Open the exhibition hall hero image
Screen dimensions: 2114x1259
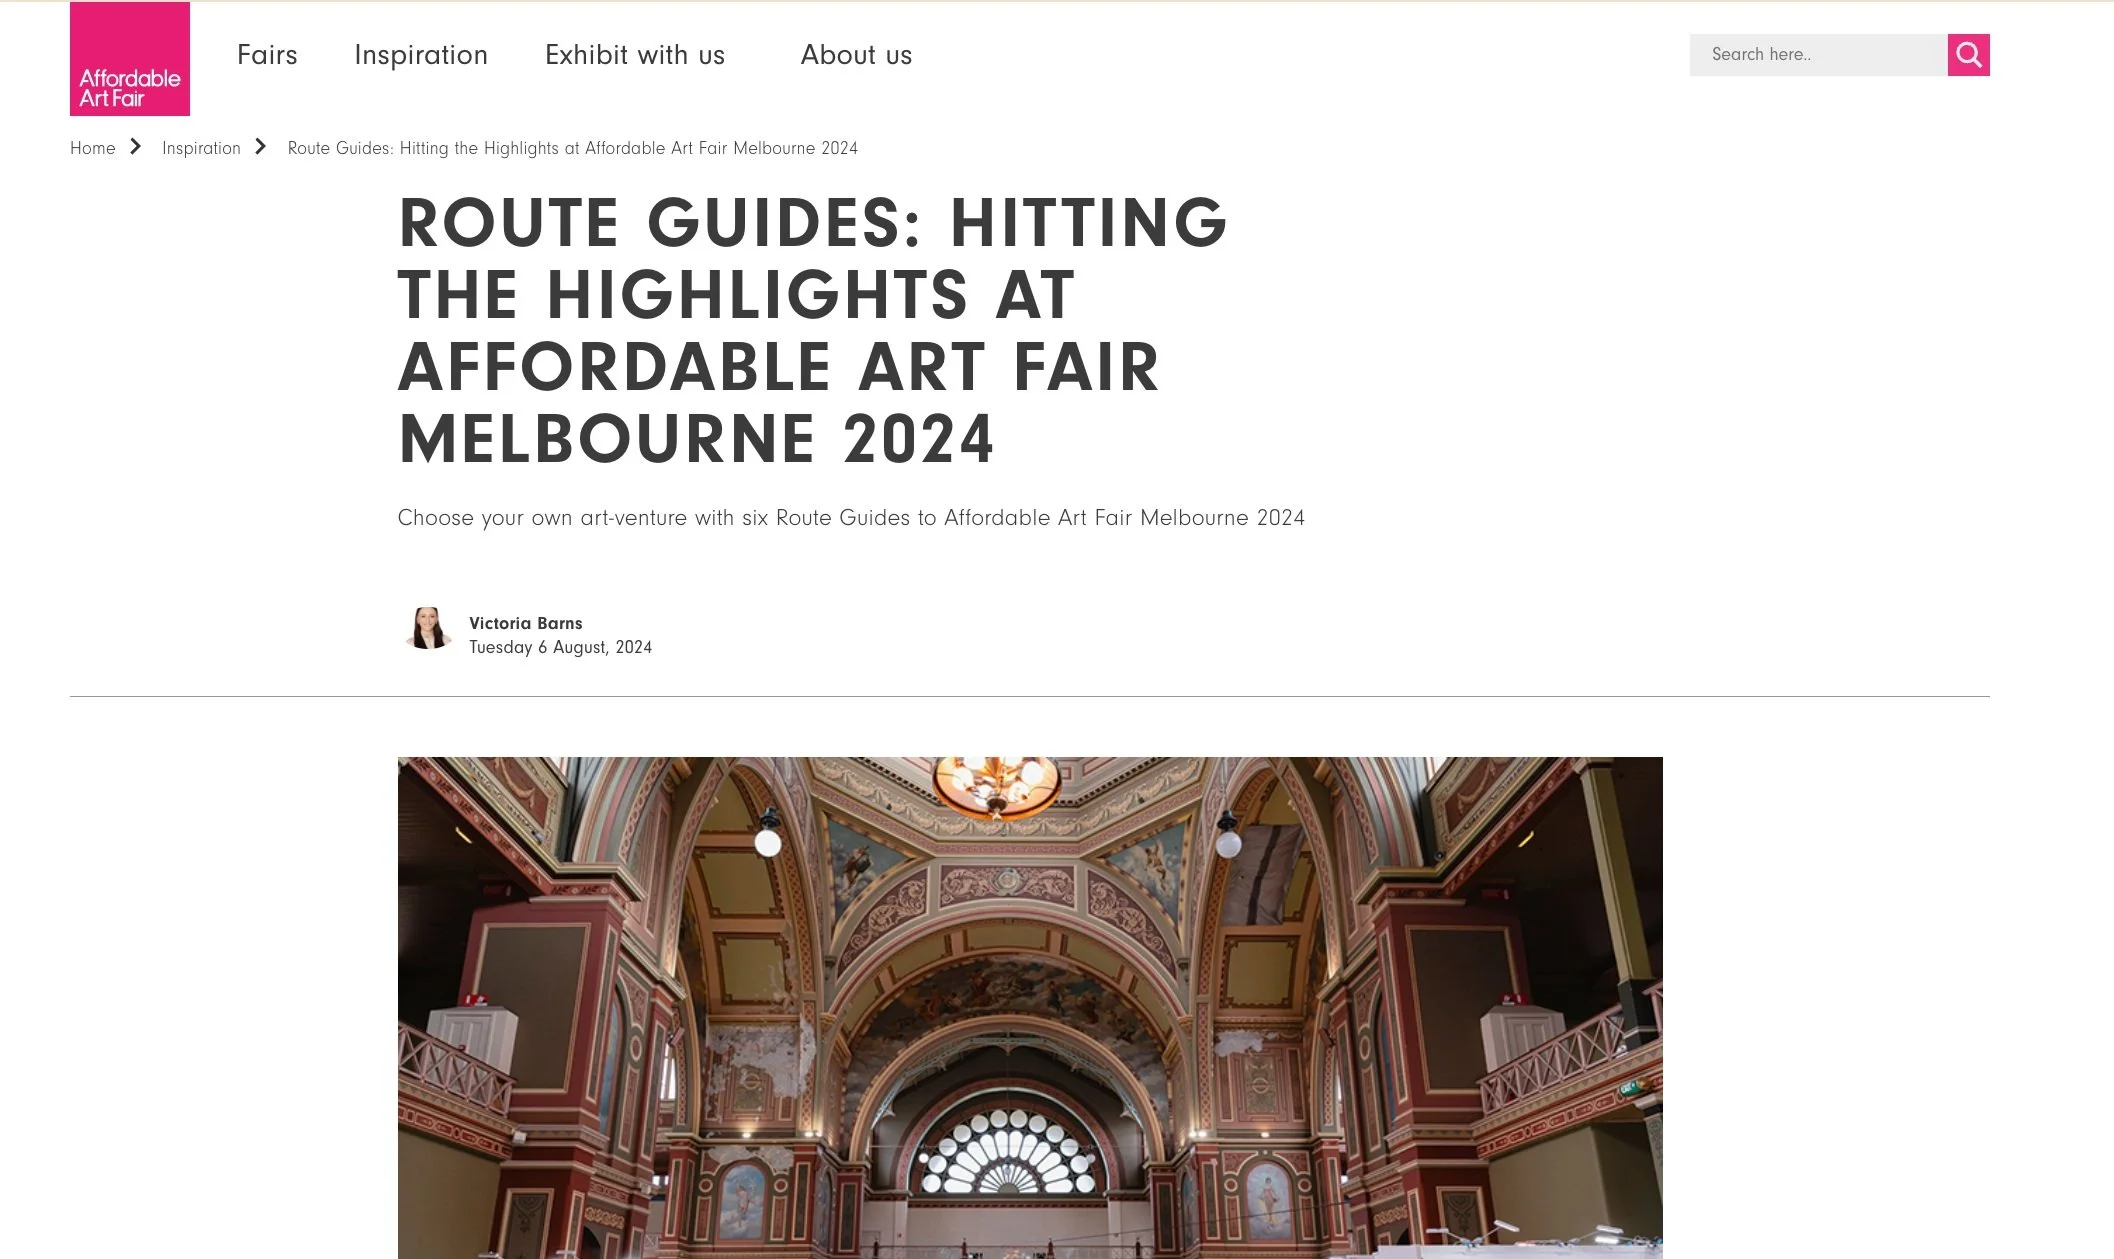point(1030,1000)
